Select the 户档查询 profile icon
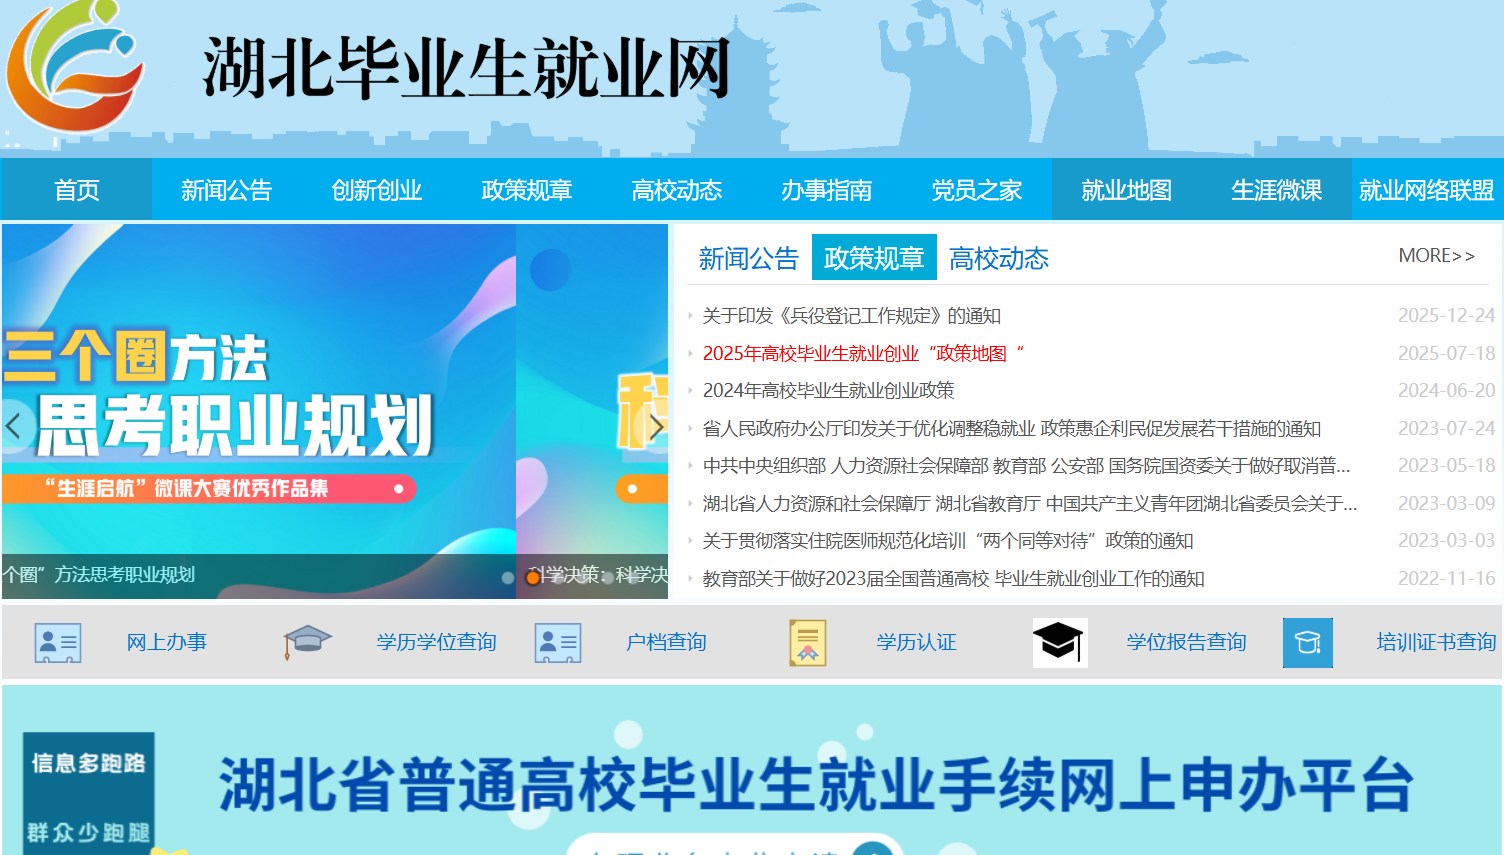Viewport: 1504px width, 855px height. 558,642
